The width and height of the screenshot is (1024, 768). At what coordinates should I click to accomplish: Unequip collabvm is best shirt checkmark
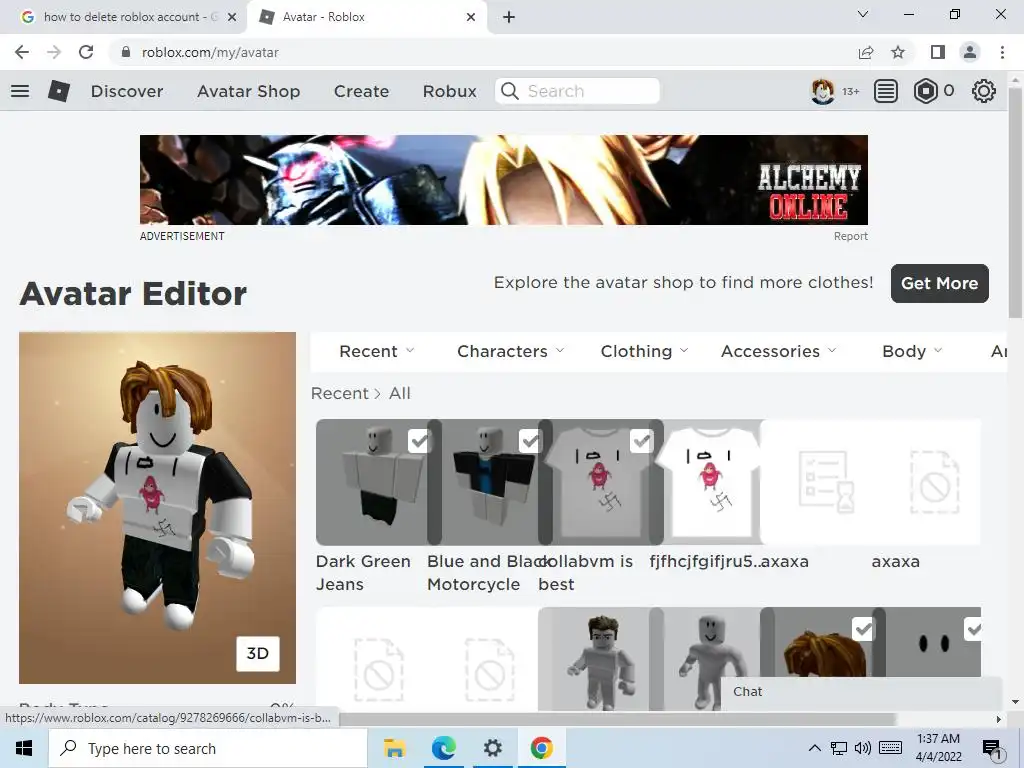click(x=641, y=441)
